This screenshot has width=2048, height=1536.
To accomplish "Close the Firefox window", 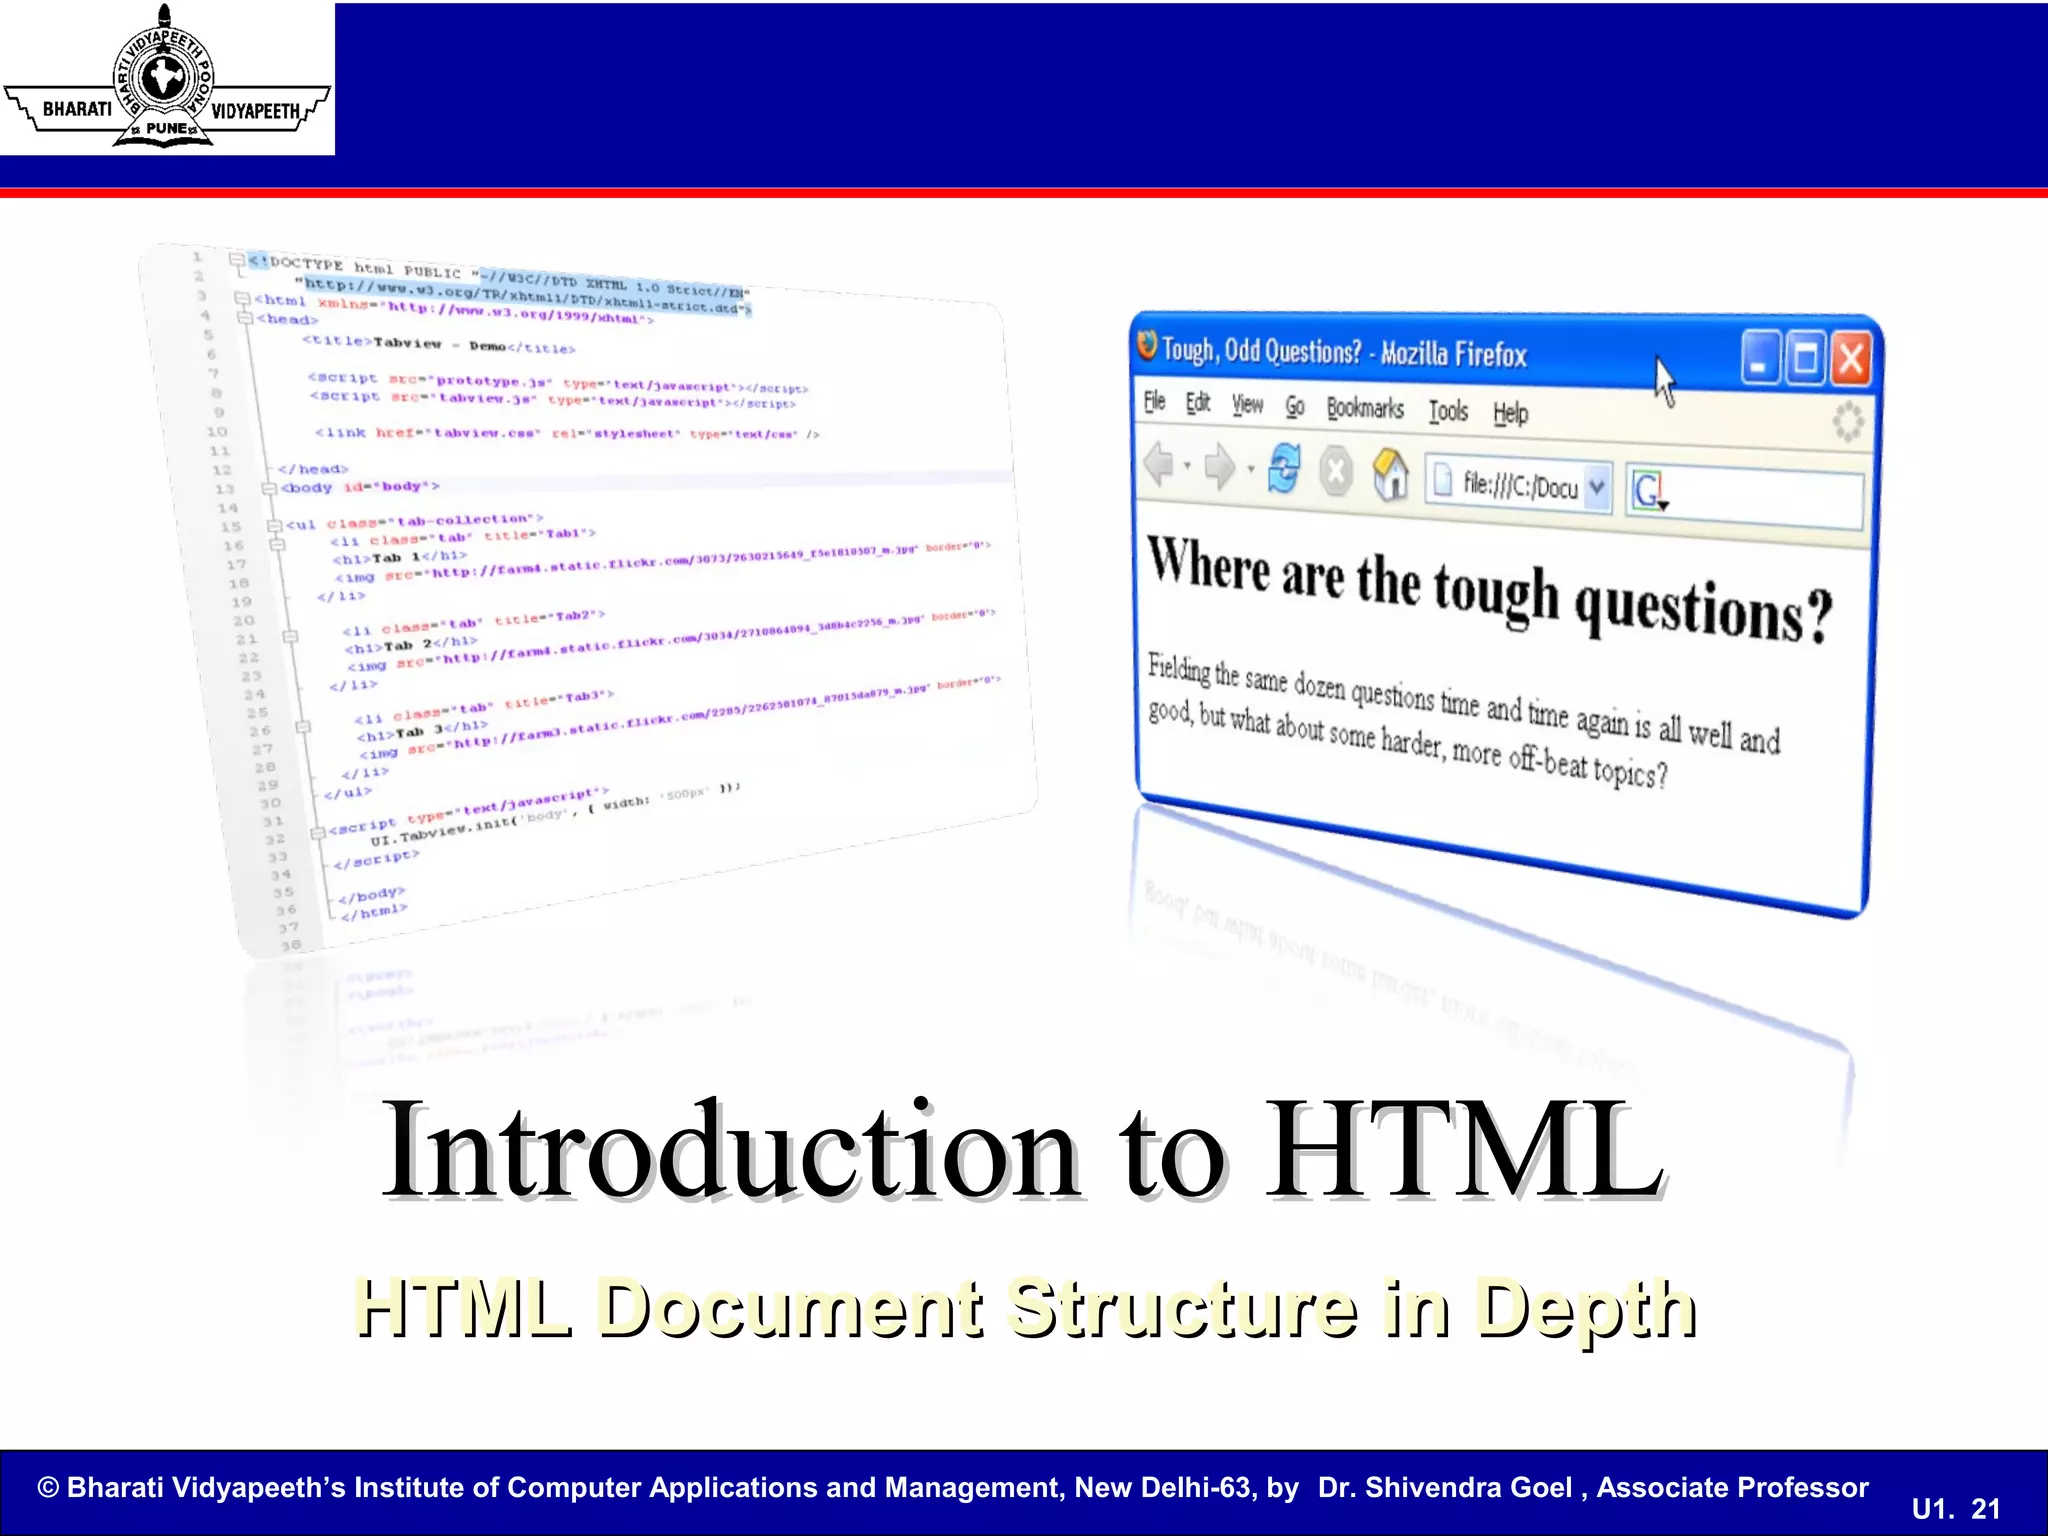I will (1850, 360).
